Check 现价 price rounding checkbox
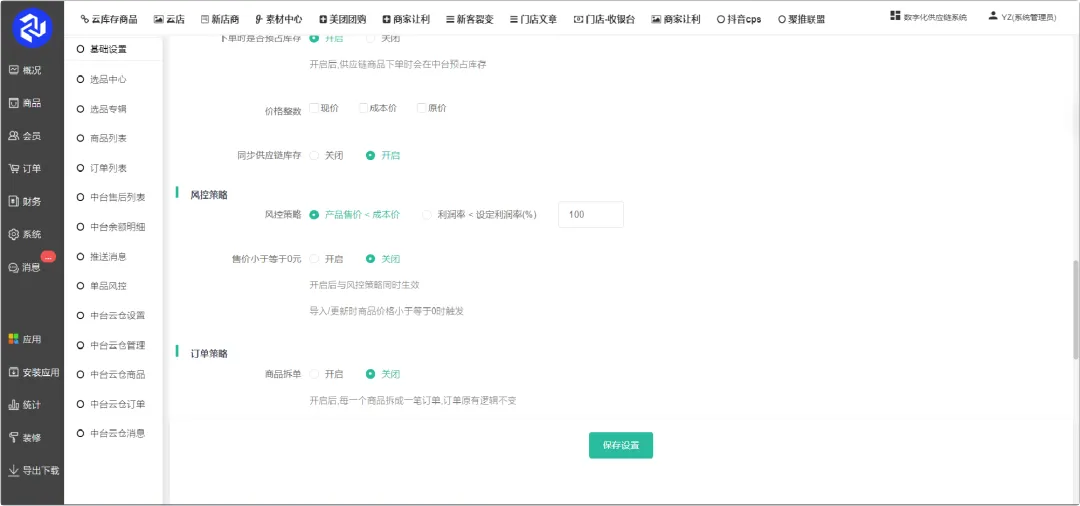 point(314,108)
